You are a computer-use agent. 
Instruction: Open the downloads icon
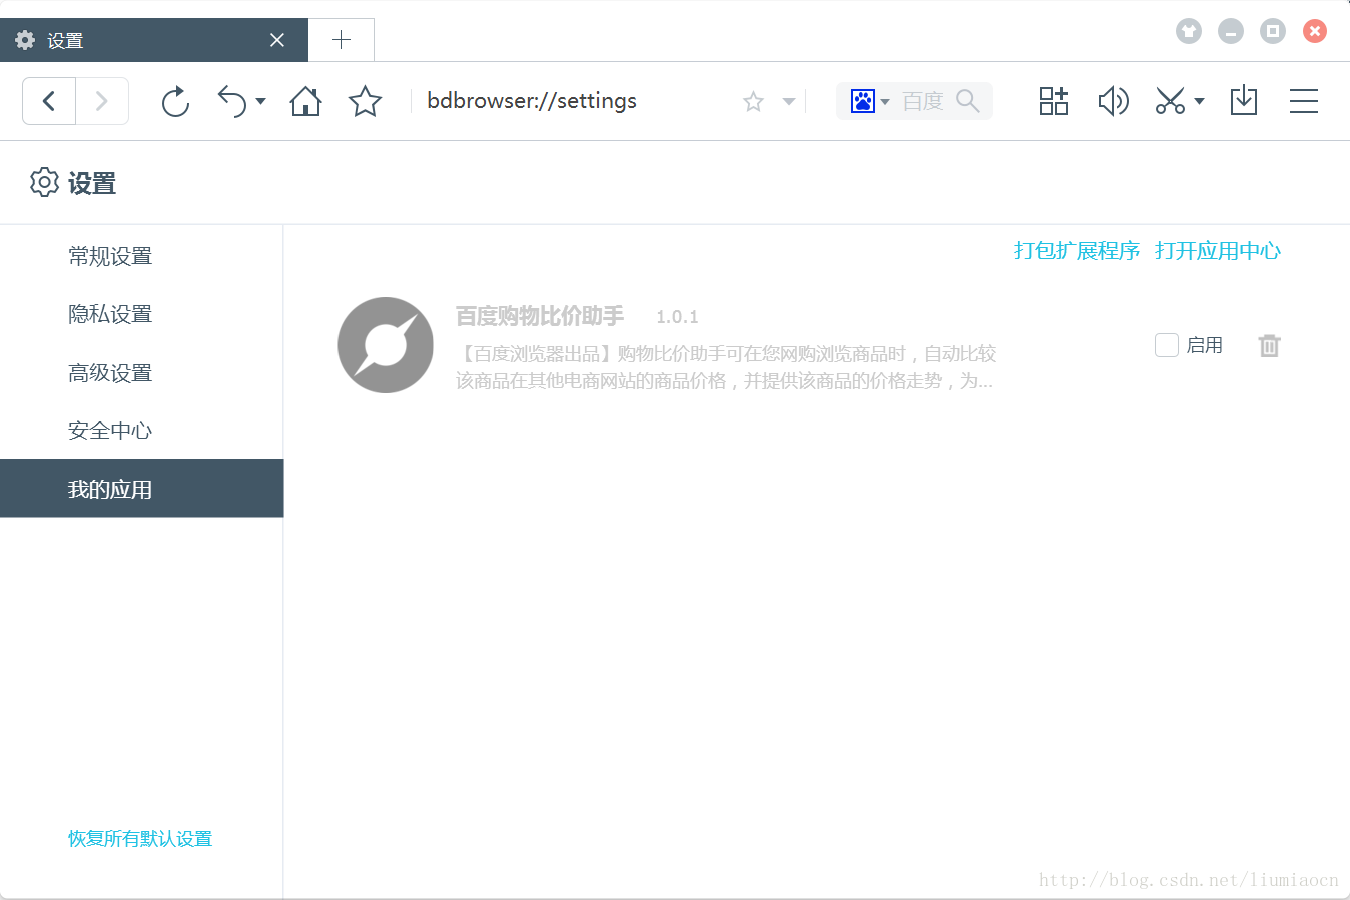[1244, 101]
